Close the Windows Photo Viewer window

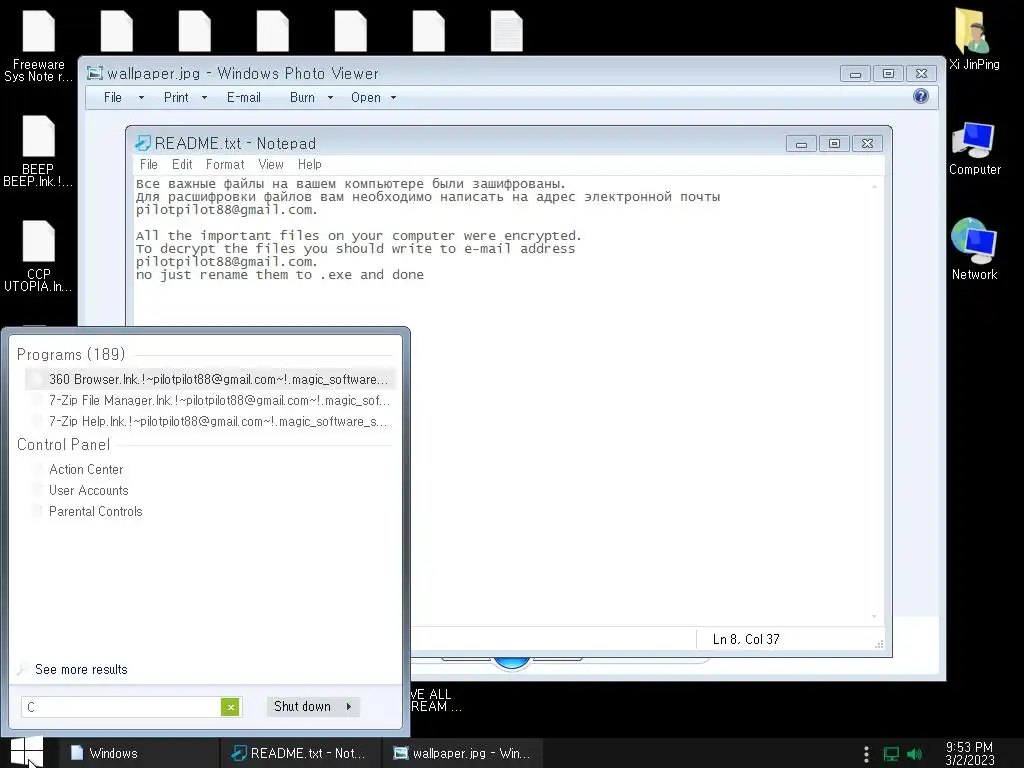click(x=921, y=74)
